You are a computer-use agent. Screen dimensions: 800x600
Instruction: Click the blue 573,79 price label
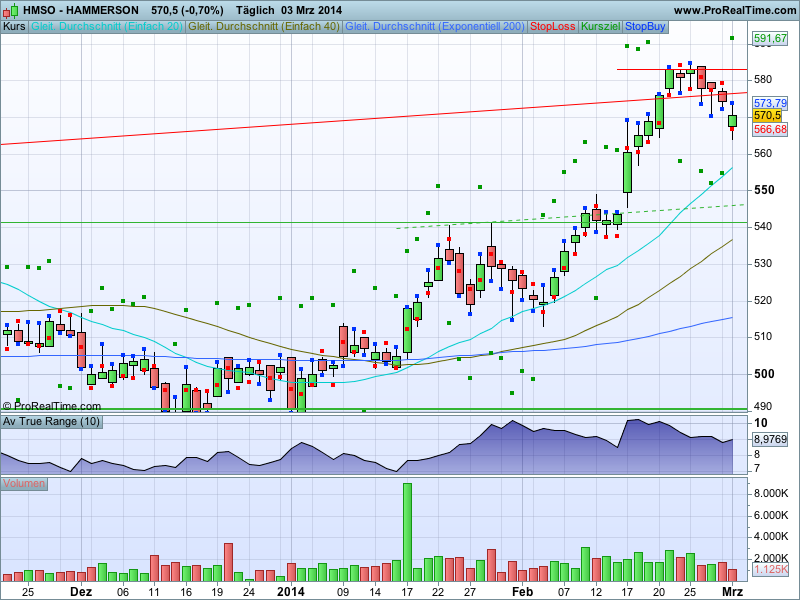point(769,103)
